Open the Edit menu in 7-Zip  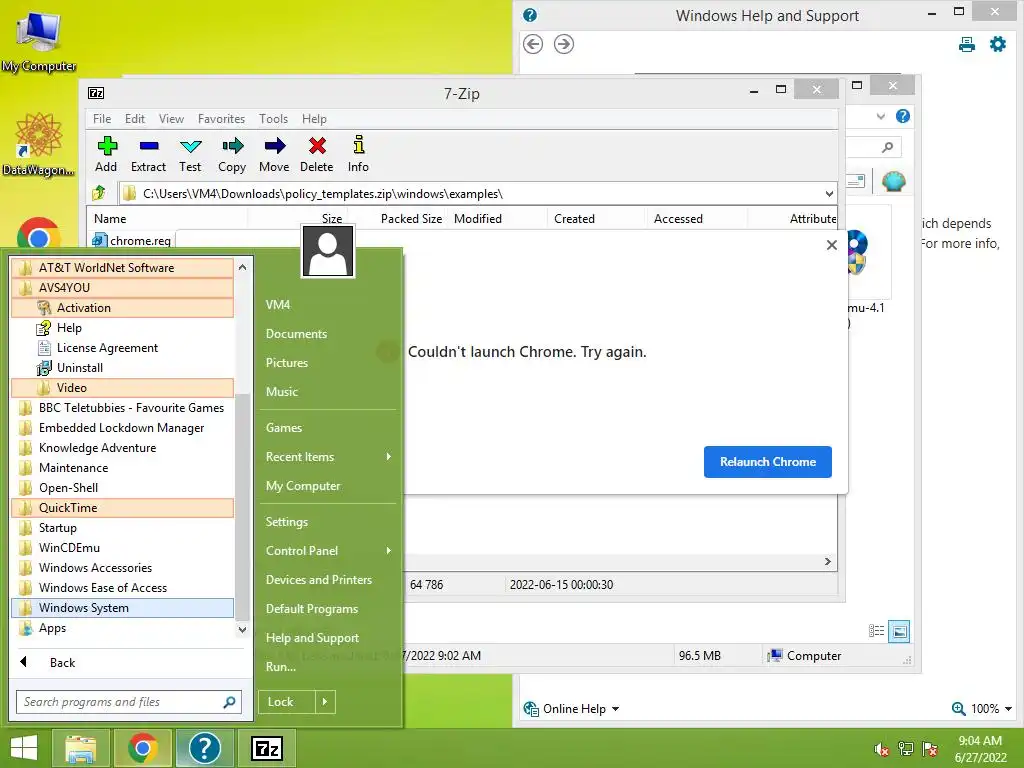tap(135, 119)
